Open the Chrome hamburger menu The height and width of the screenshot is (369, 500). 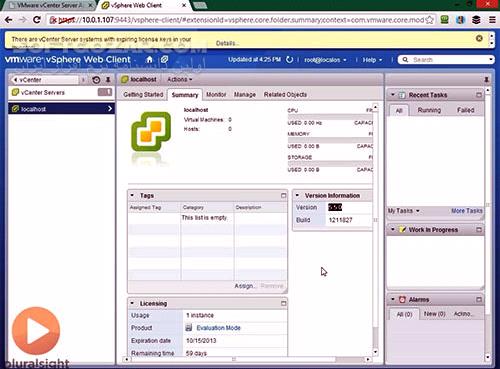(492, 20)
